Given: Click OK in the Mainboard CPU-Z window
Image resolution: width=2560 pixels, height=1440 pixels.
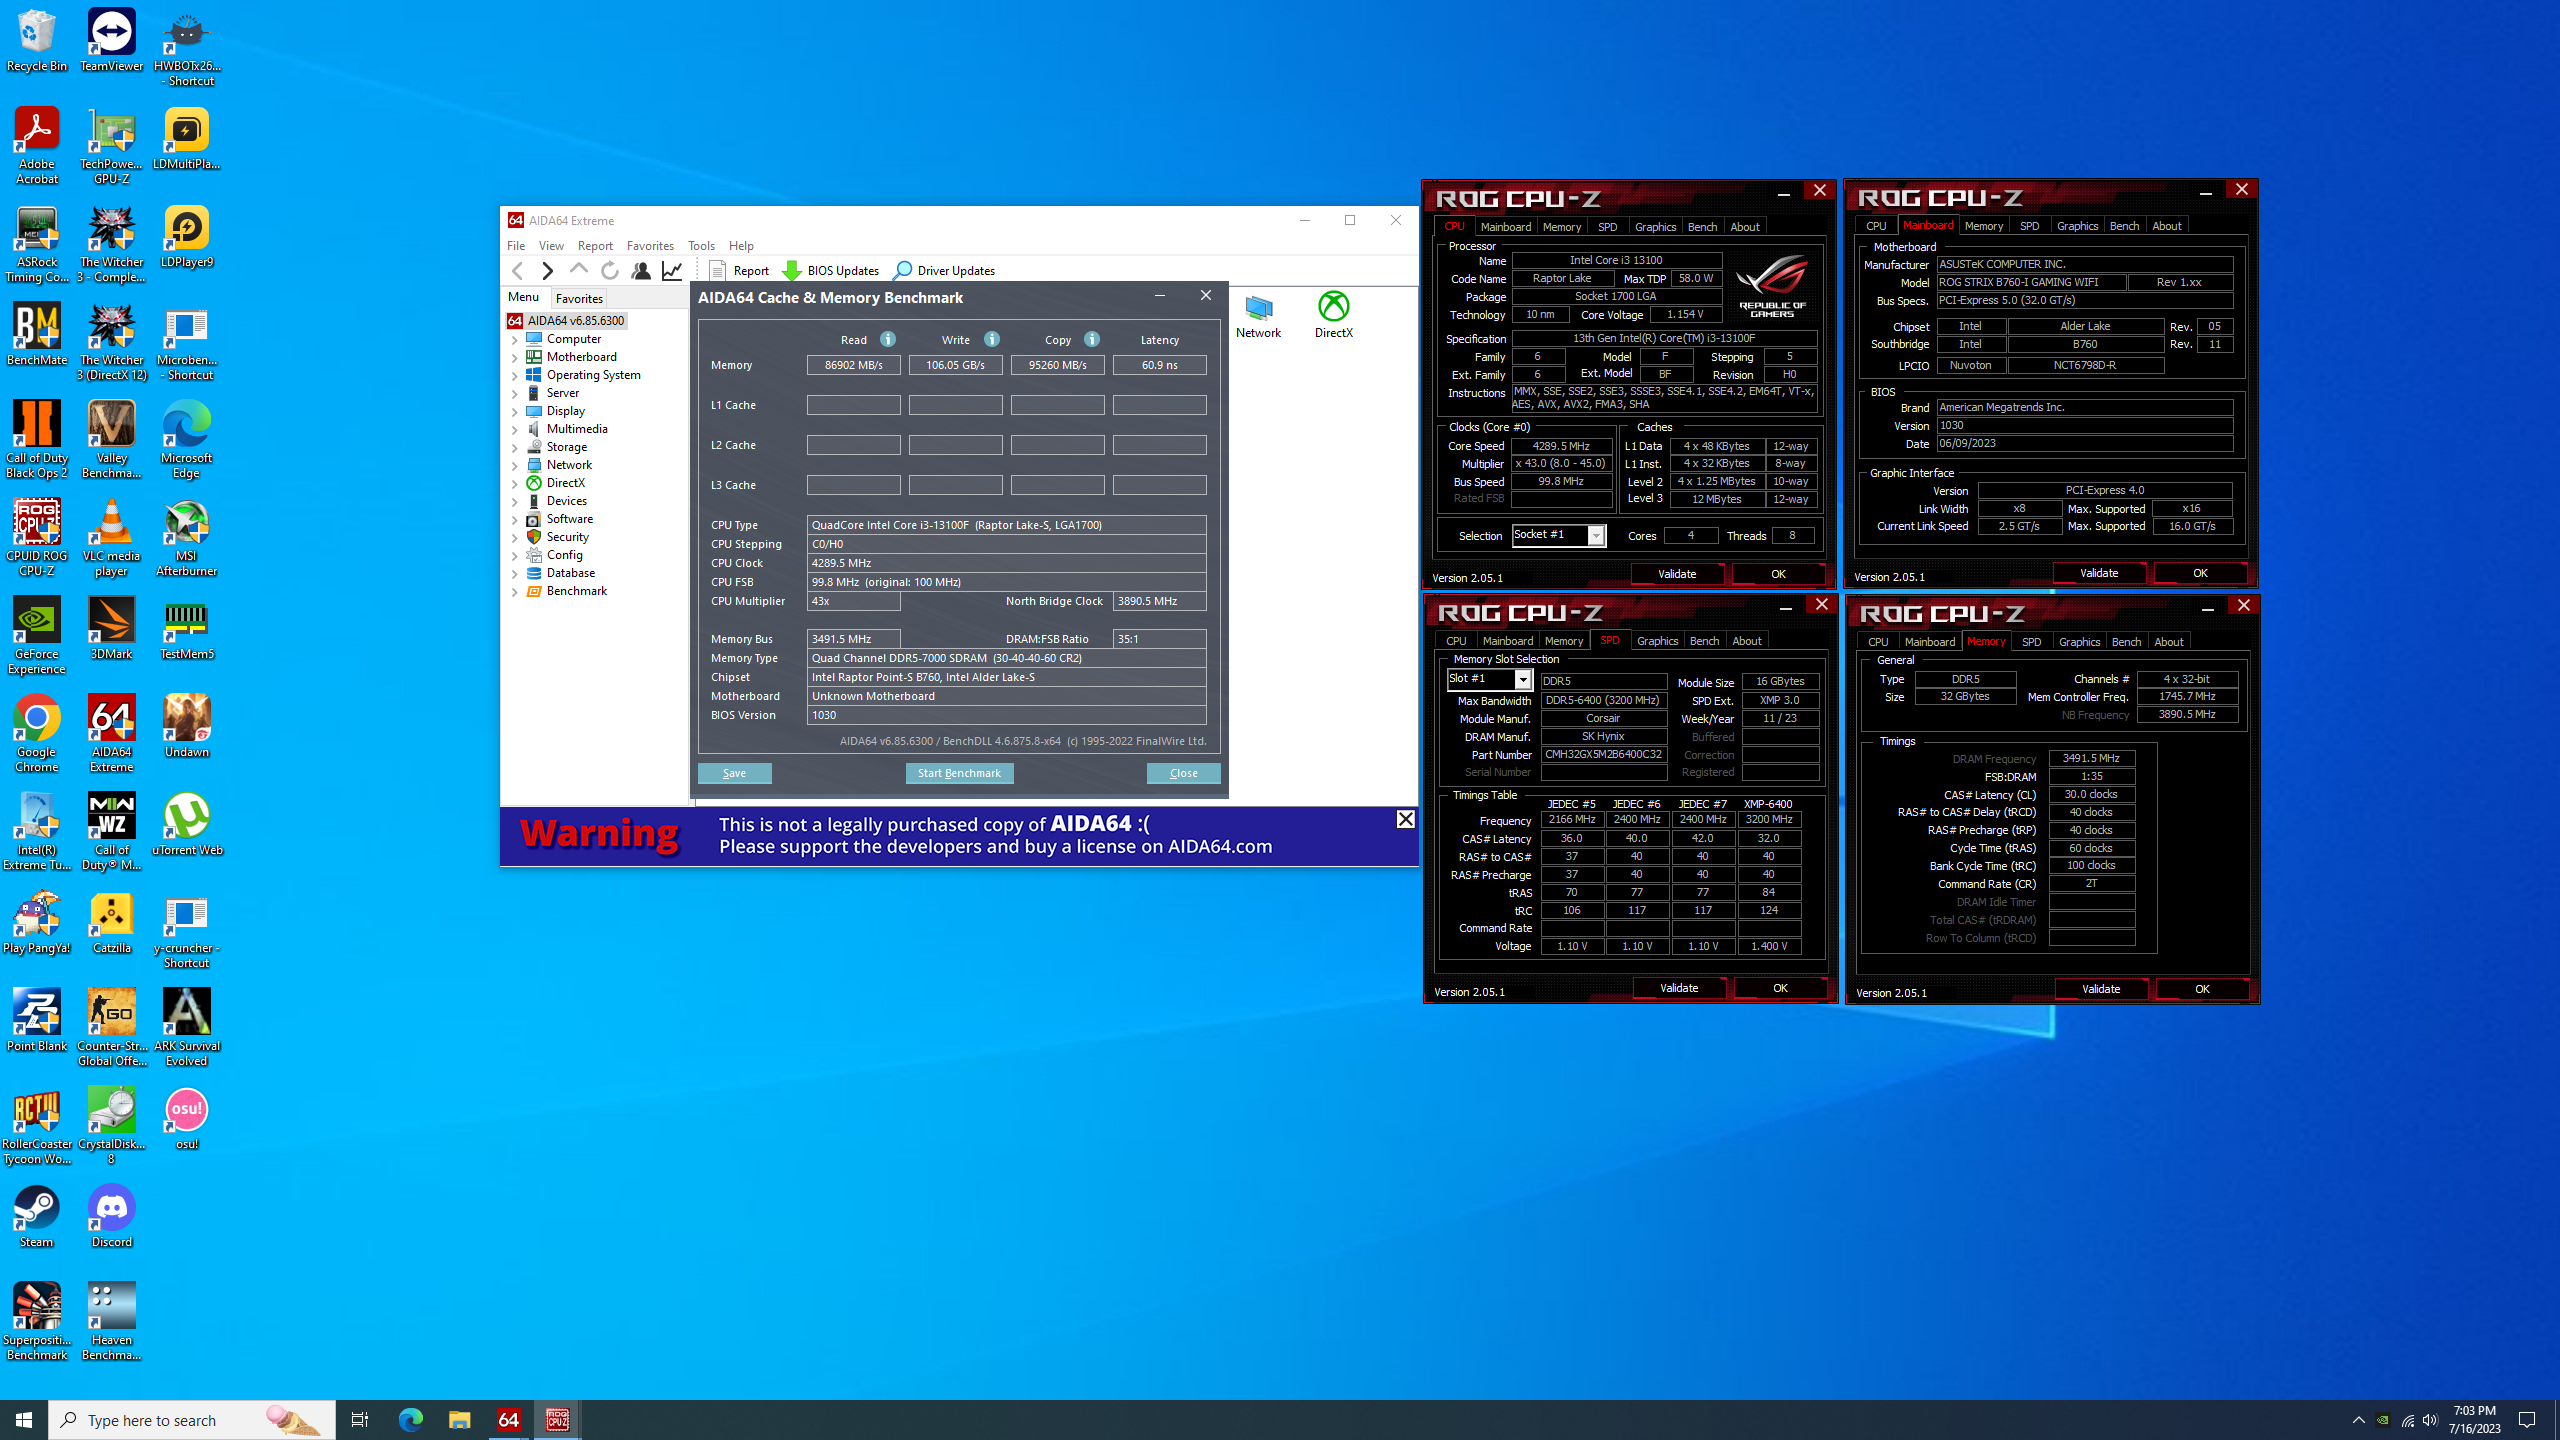Looking at the screenshot, I should pyautogui.click(x=2200, y=573).
